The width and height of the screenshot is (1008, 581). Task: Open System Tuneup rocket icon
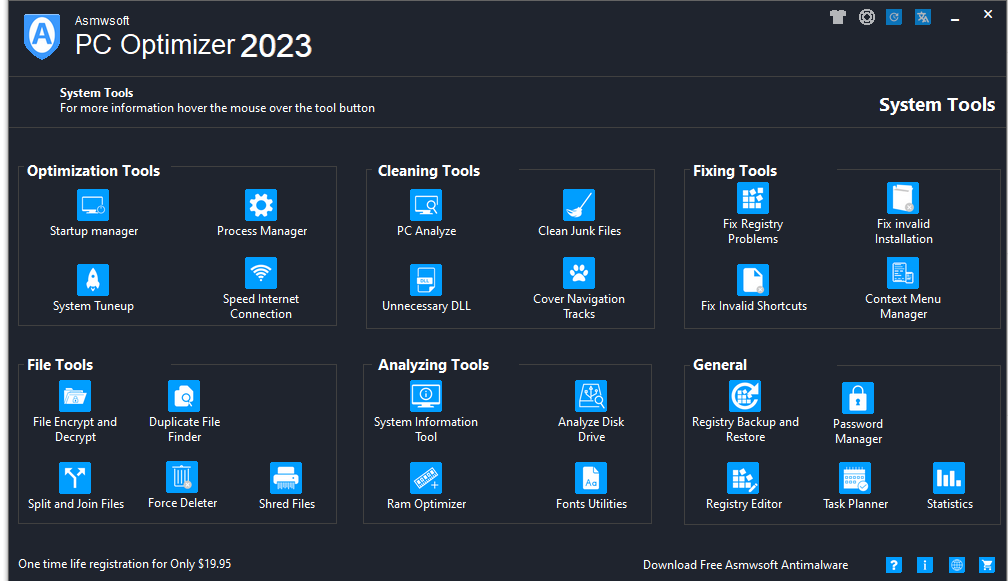[x=93, y=280]
